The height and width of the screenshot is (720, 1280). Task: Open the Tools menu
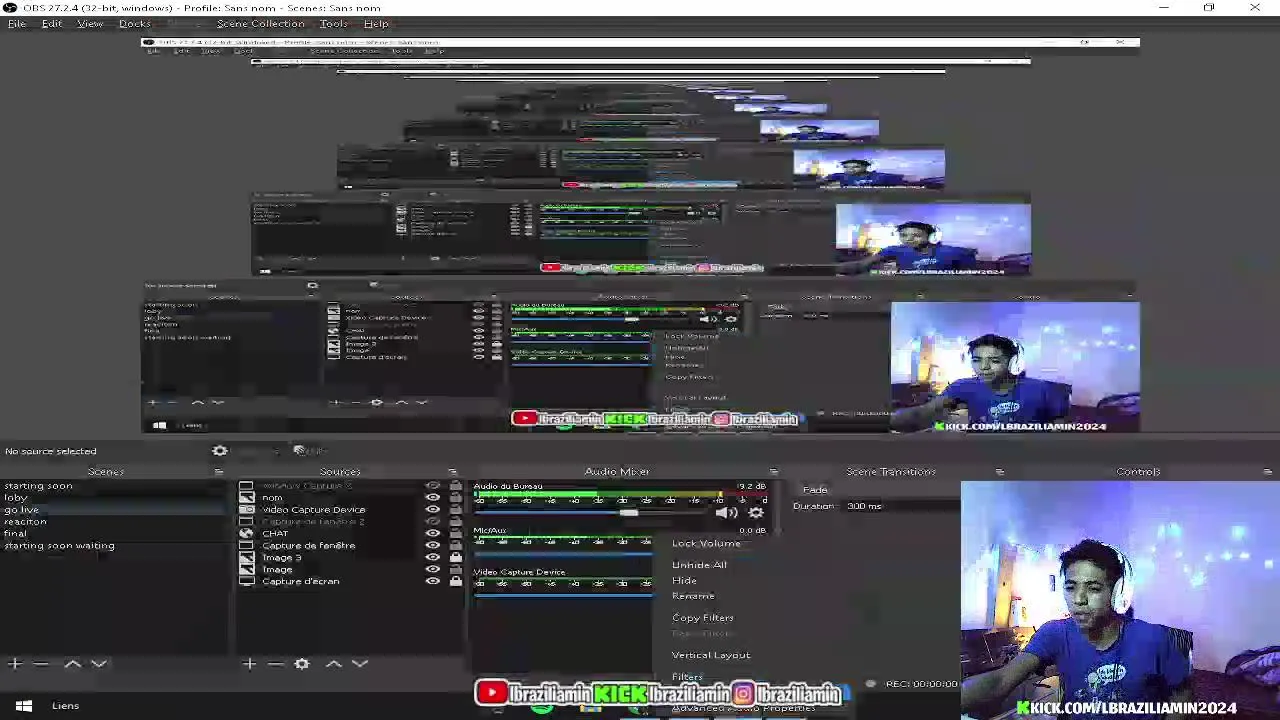click(x=333, y=23)
